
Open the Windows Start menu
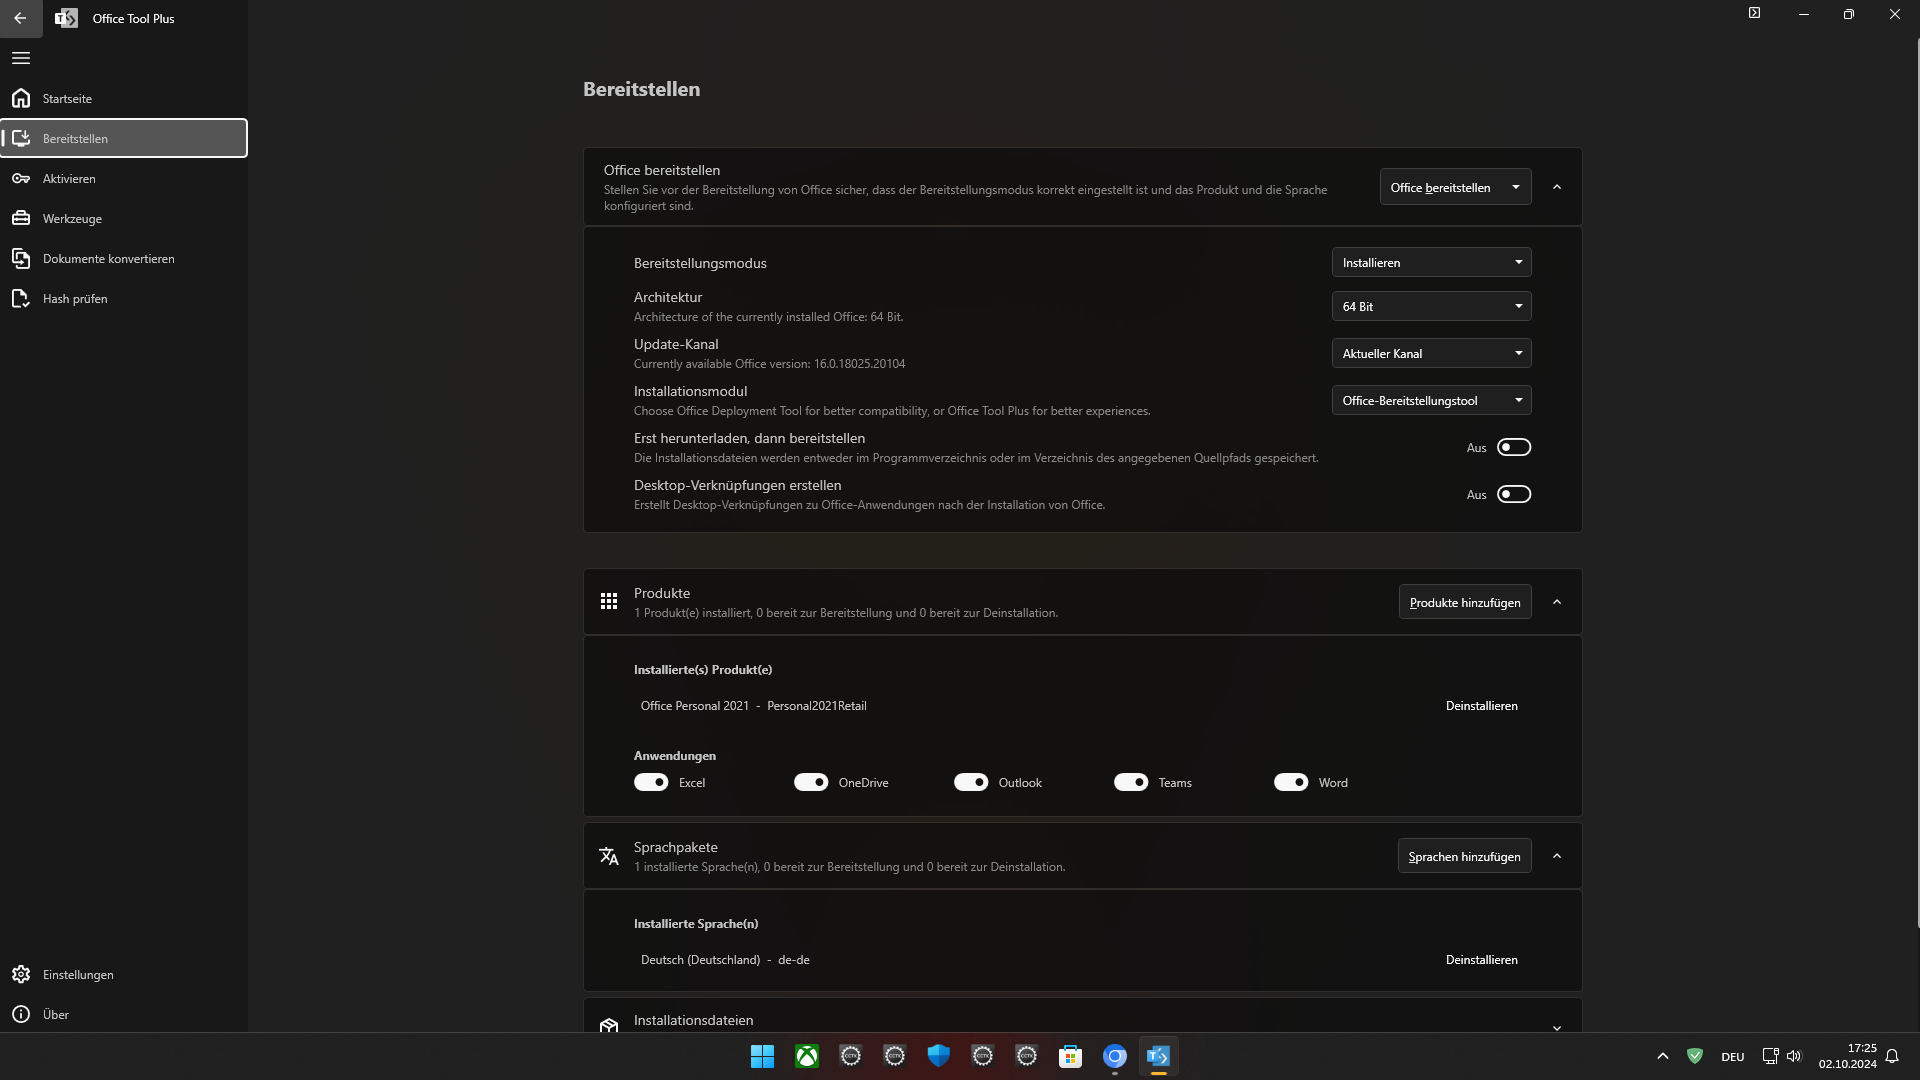762,1056
